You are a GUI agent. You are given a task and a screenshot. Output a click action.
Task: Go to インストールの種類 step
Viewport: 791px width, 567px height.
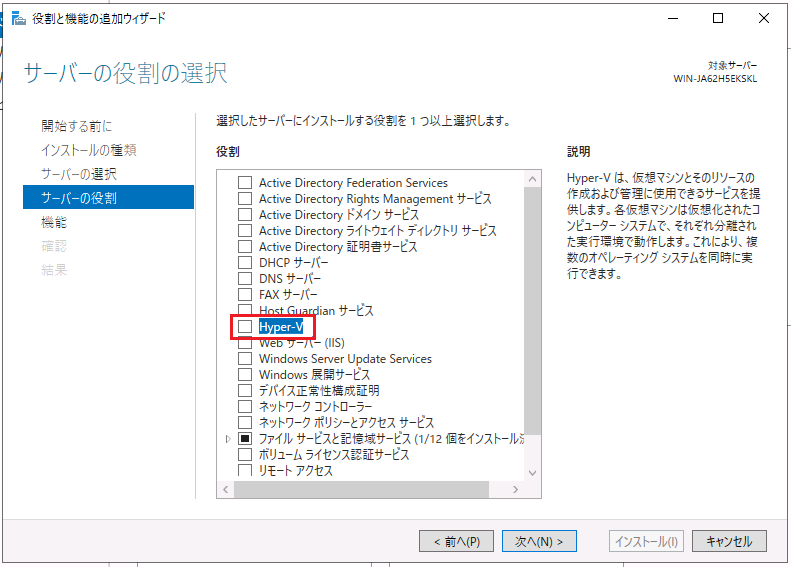89,150
